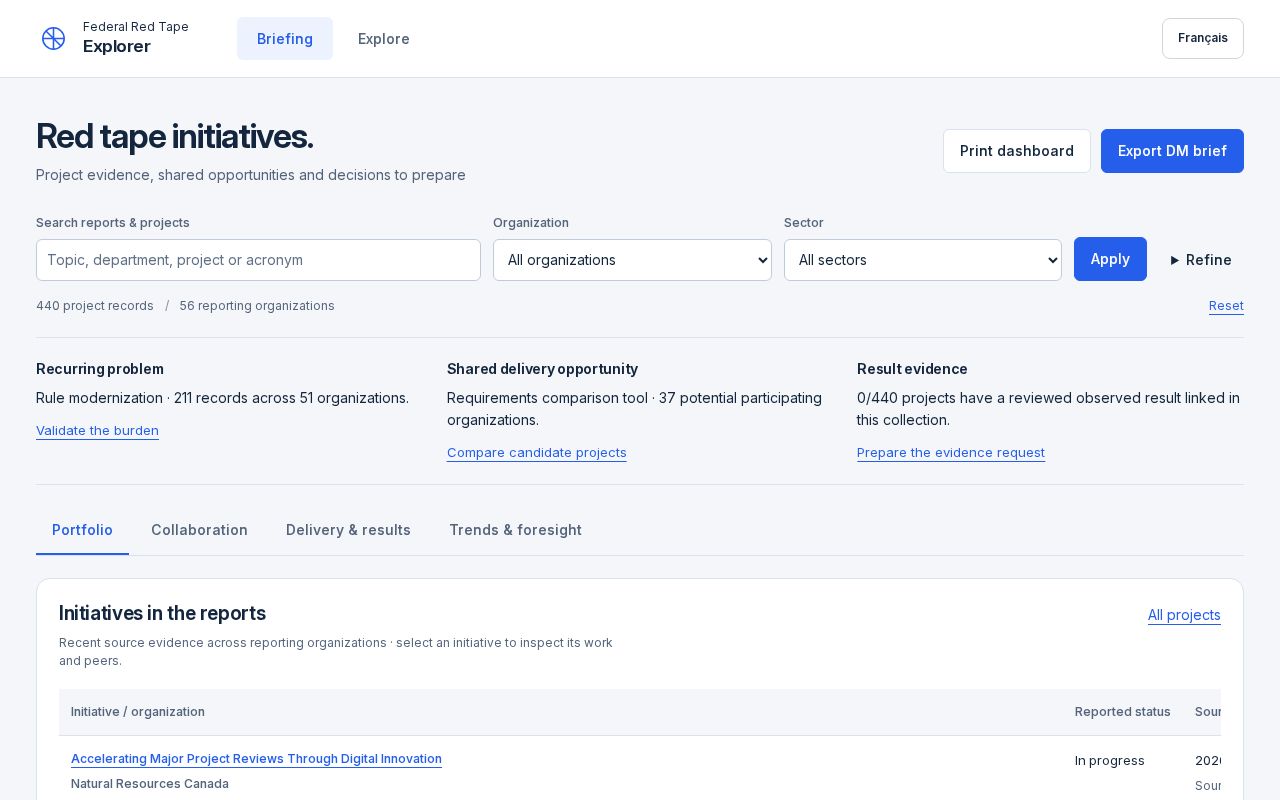Image resolution: width=1280 pixels, height=800 pixels.
Task: Open Prepare the evidence request link
Action: 951,453
